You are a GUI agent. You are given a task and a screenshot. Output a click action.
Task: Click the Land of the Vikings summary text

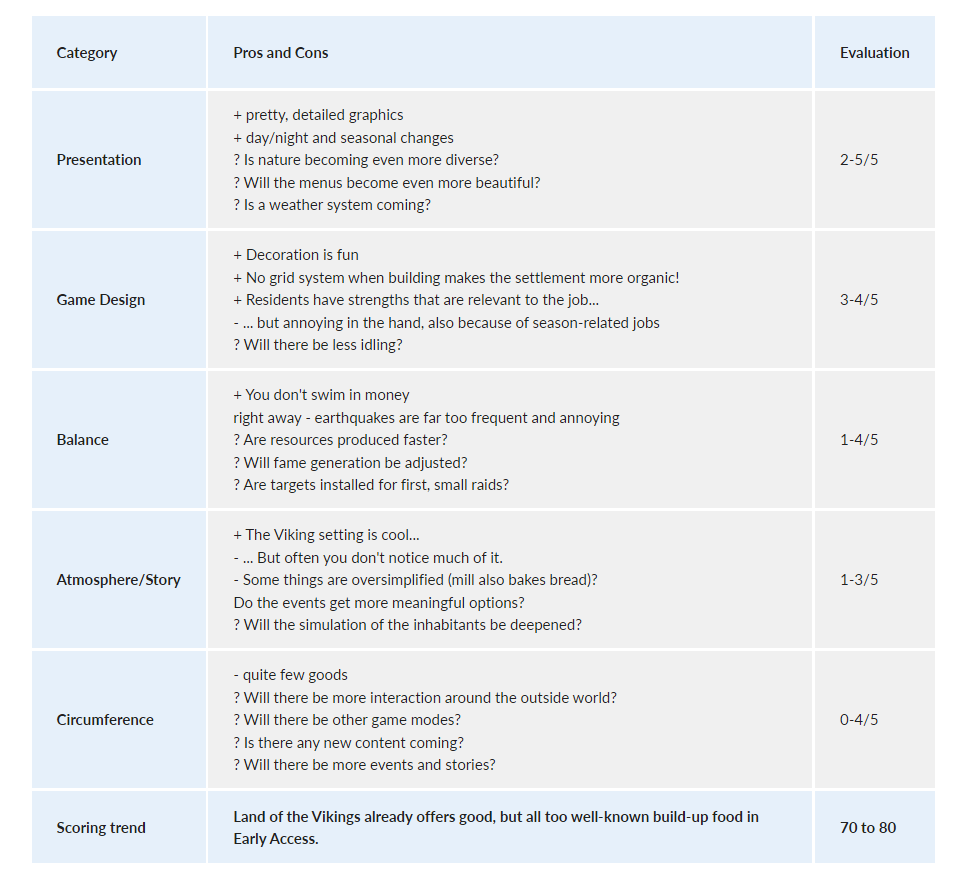point(496,828)
